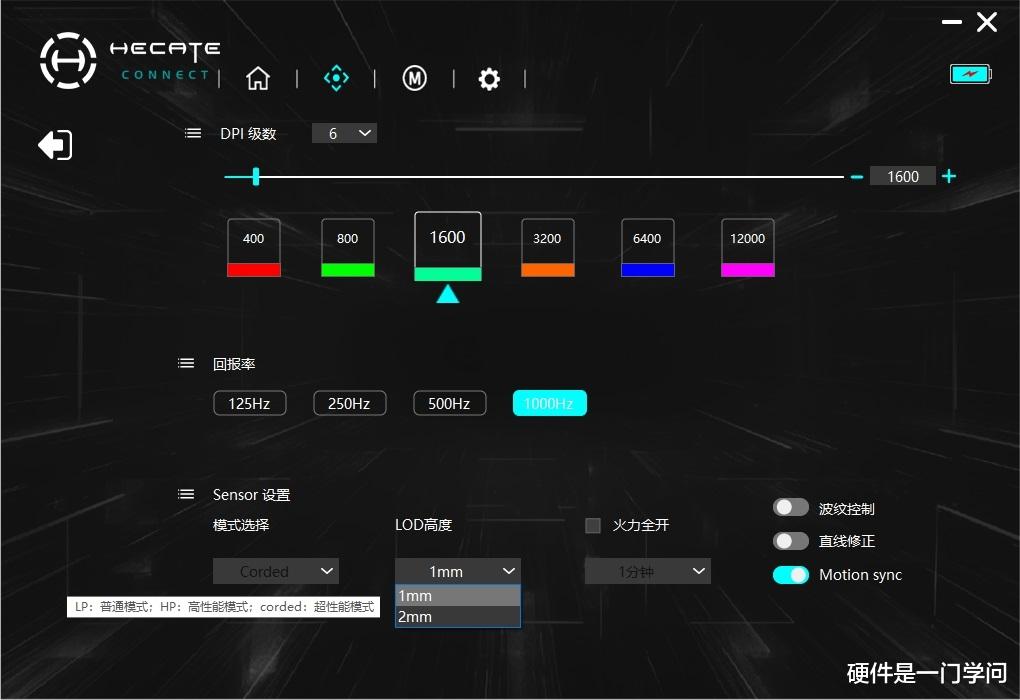
Task: Open the DPI level count dropdown
Action: point(344,133)
